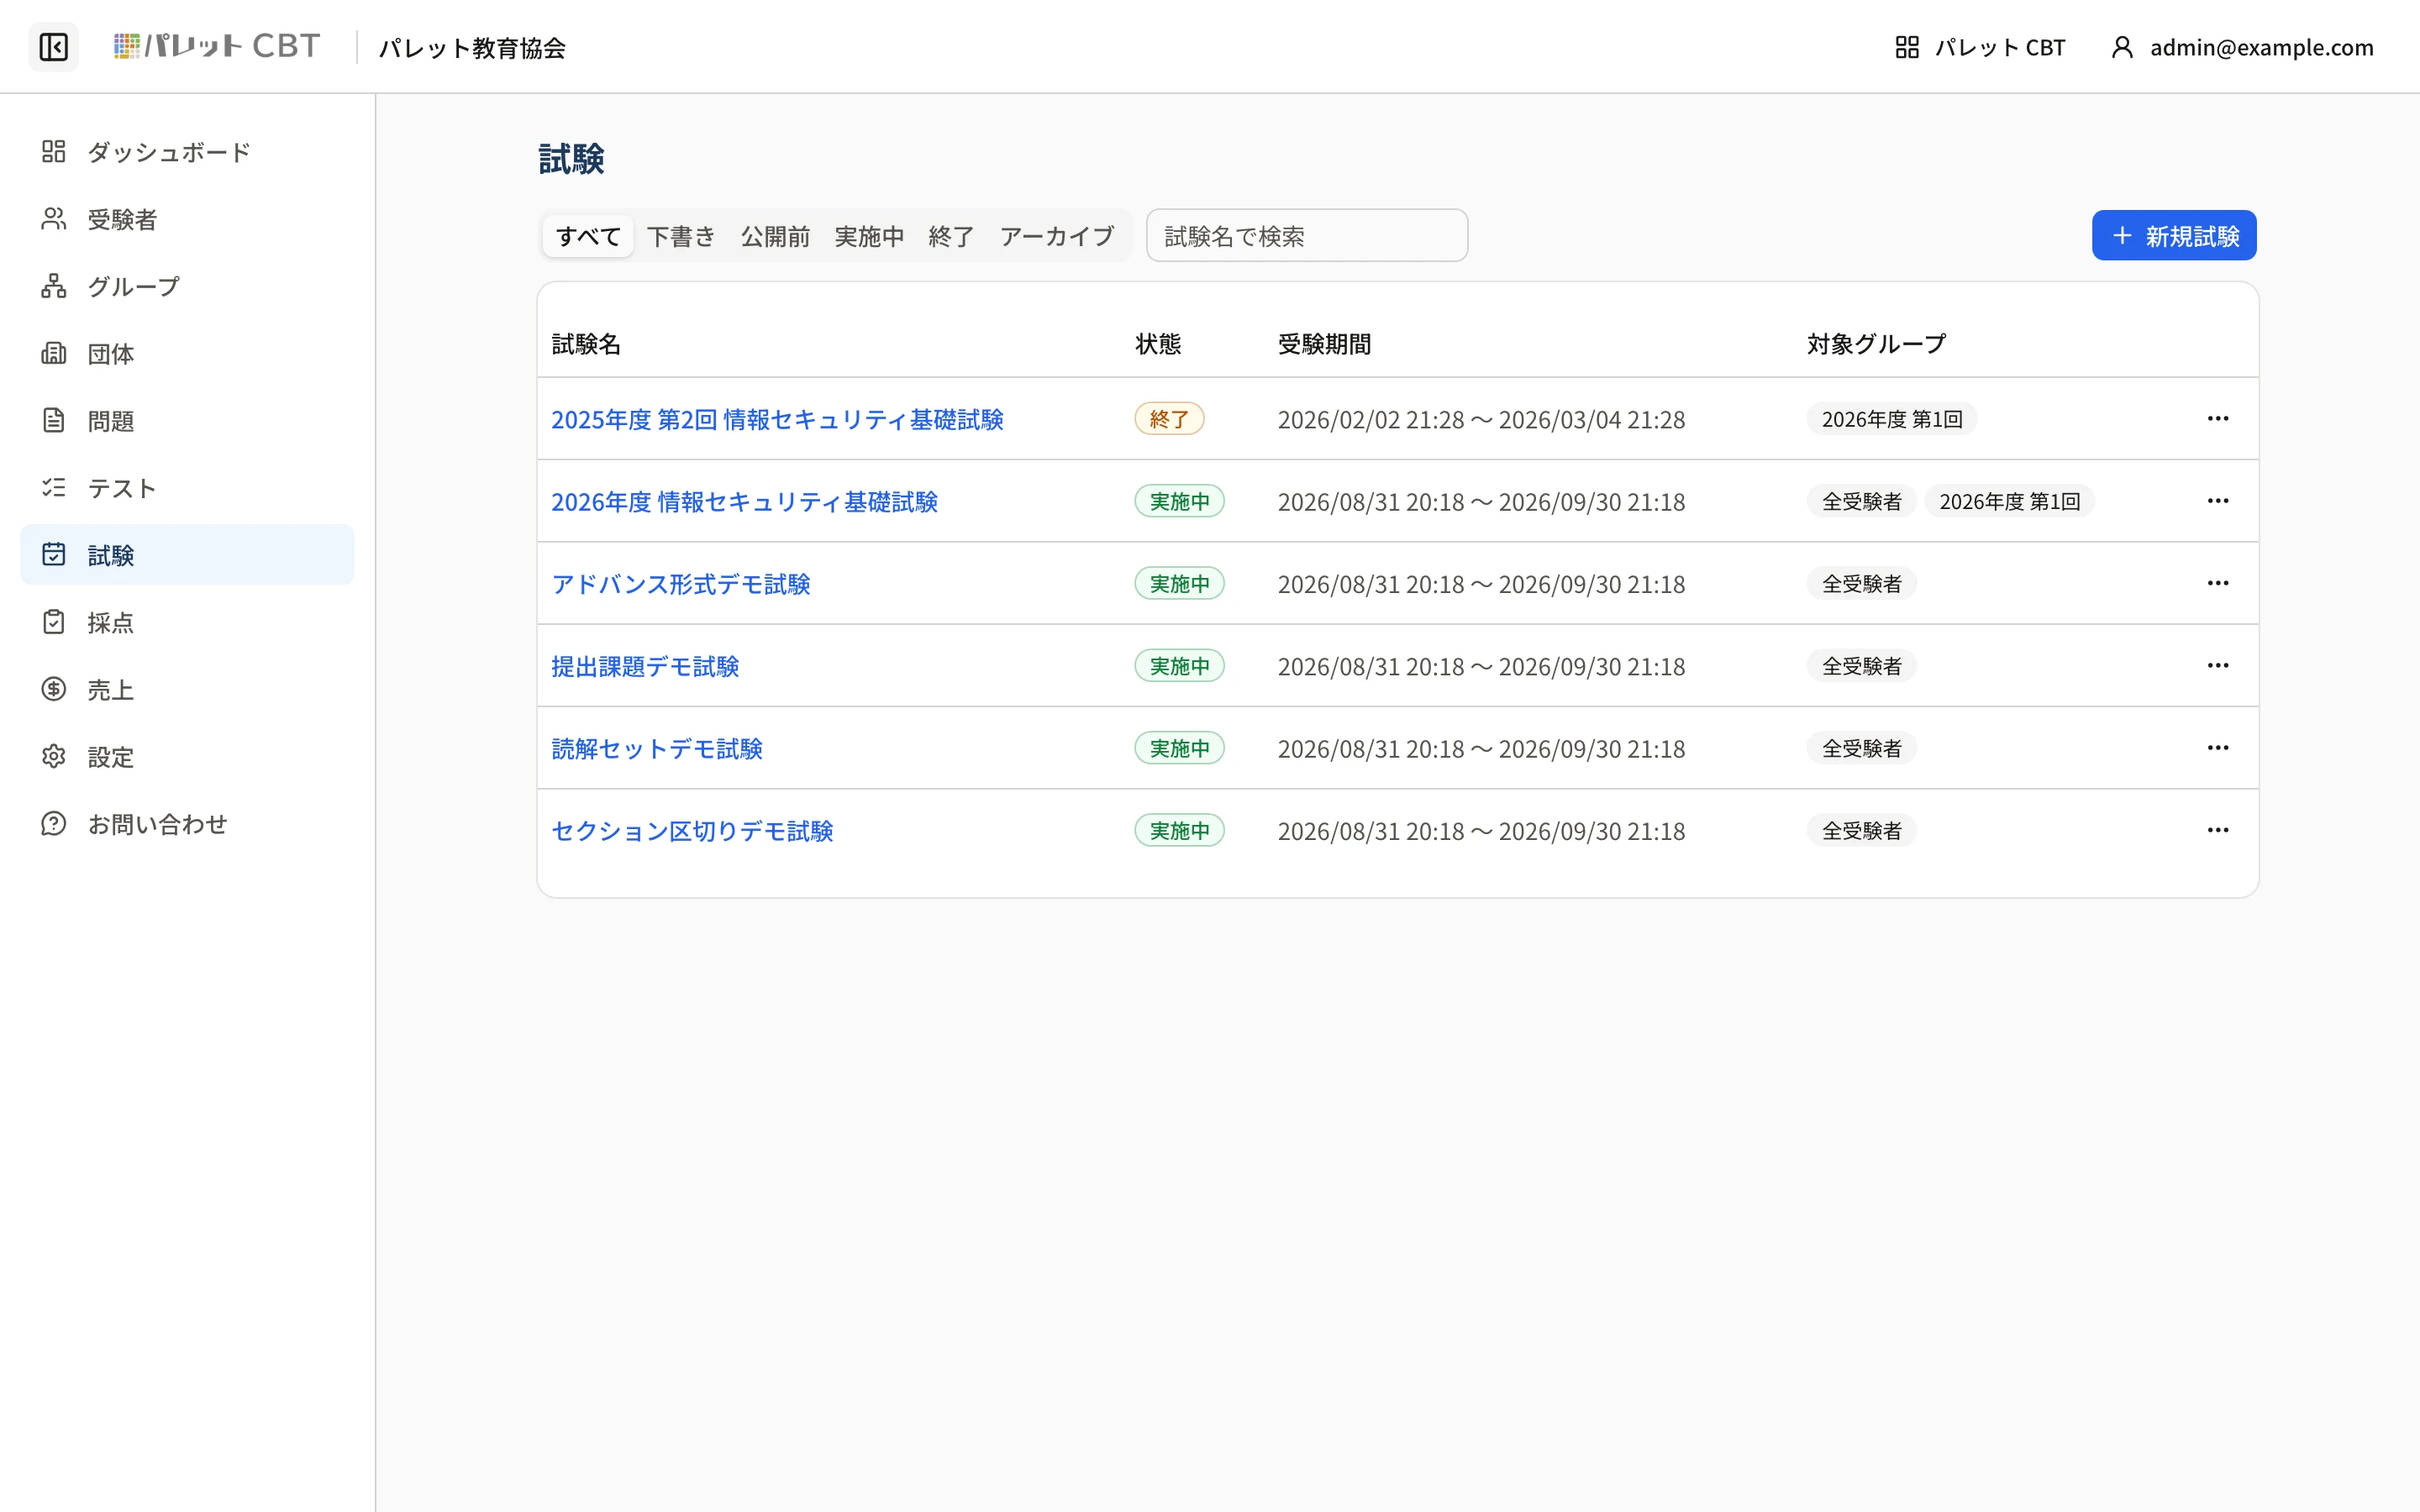This screenshot has height=1512, width=2420.
Task: Click the 対象グループ column header
Action: point(1876,344)
